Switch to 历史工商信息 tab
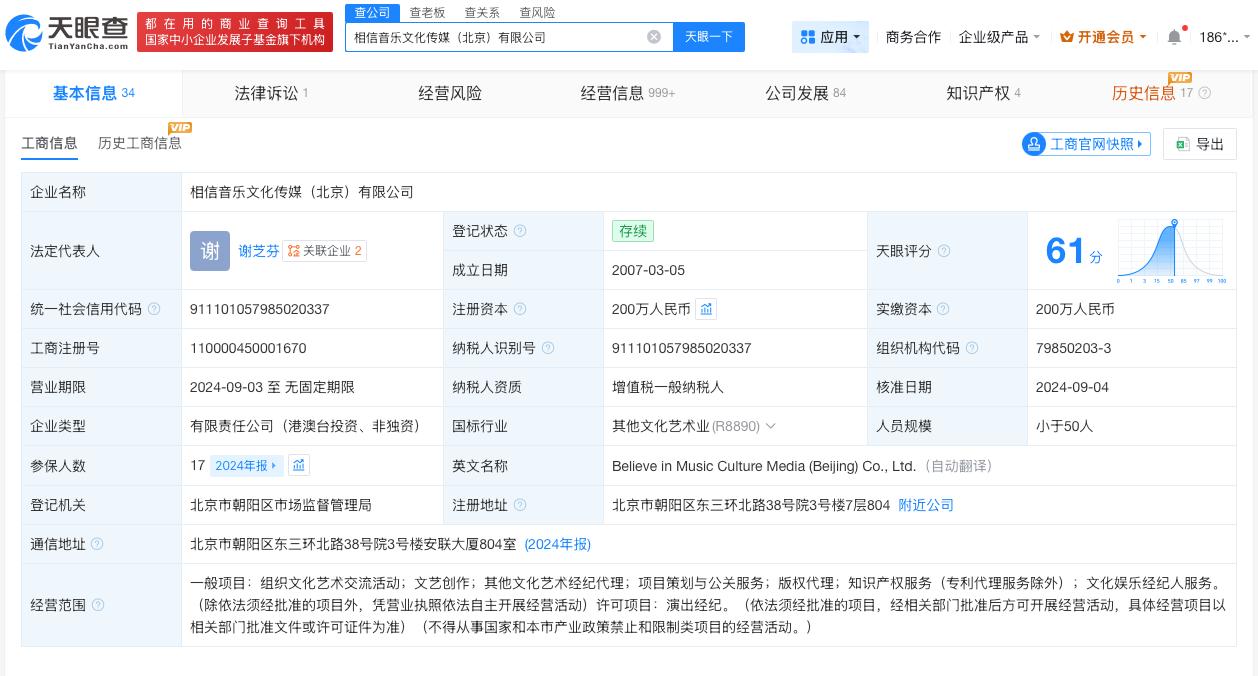The width and height of the screenshot is (1258, 676). [x=139, y=143]
